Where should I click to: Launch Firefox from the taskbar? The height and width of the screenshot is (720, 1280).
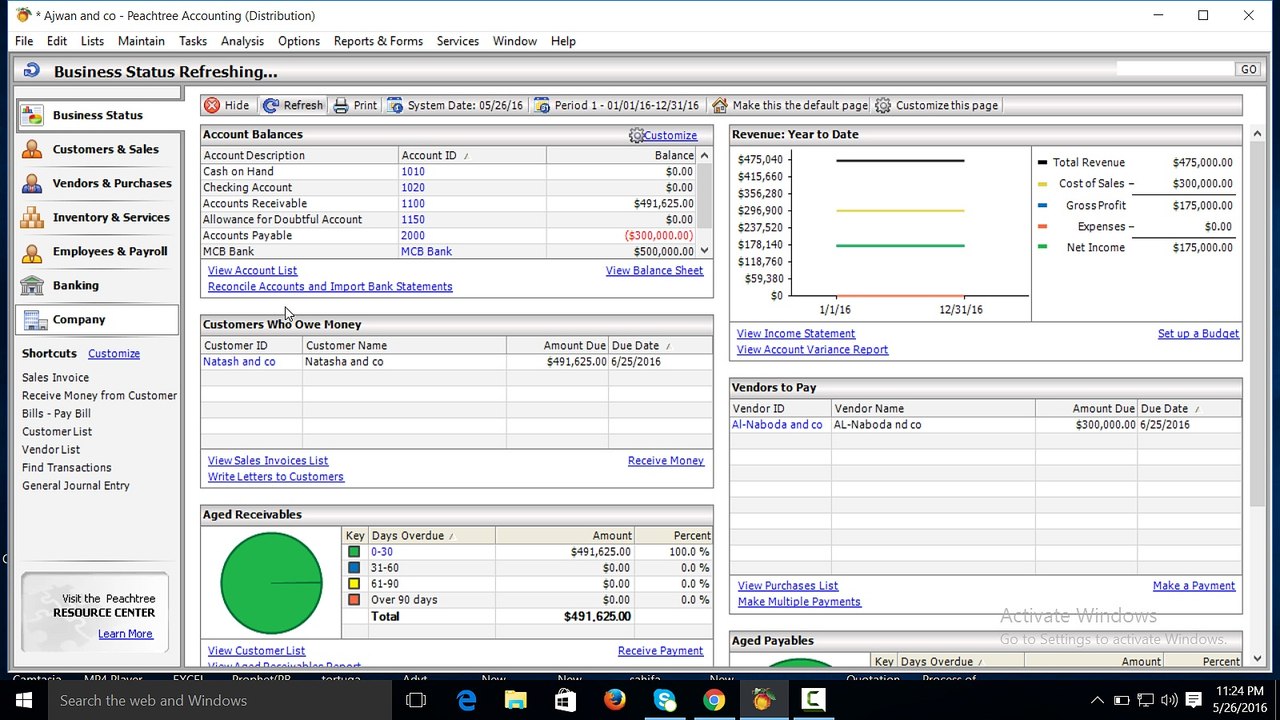pos(615,700)
